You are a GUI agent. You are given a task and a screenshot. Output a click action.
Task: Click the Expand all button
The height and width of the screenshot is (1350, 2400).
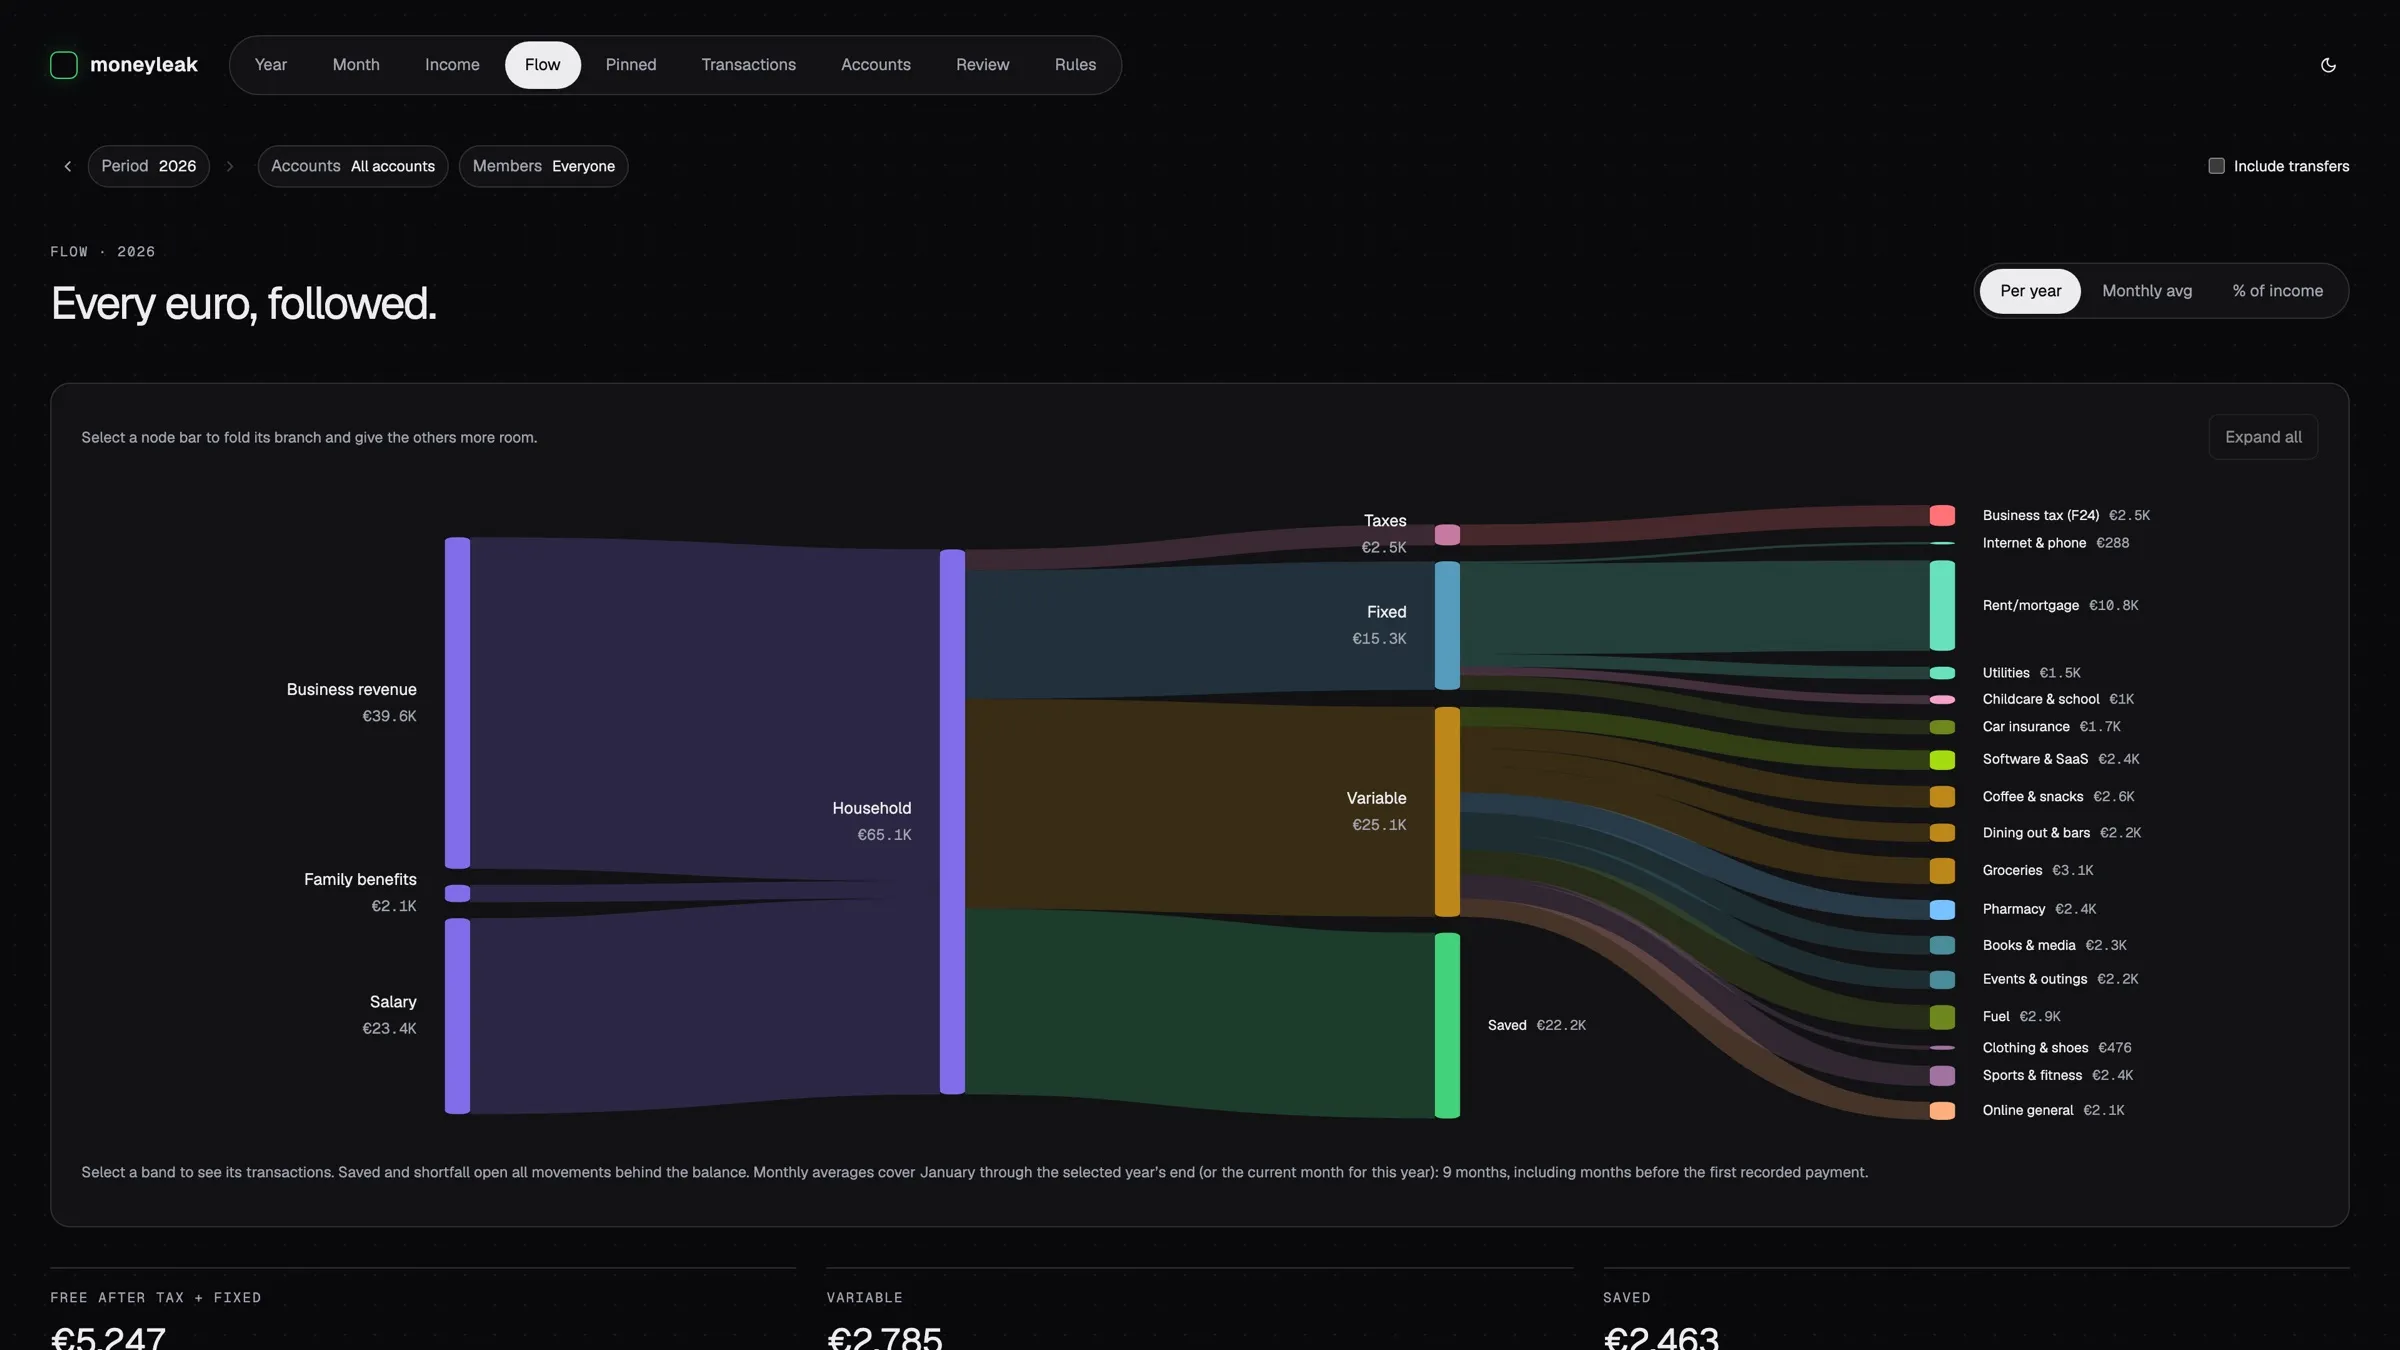pos(2263,437)
